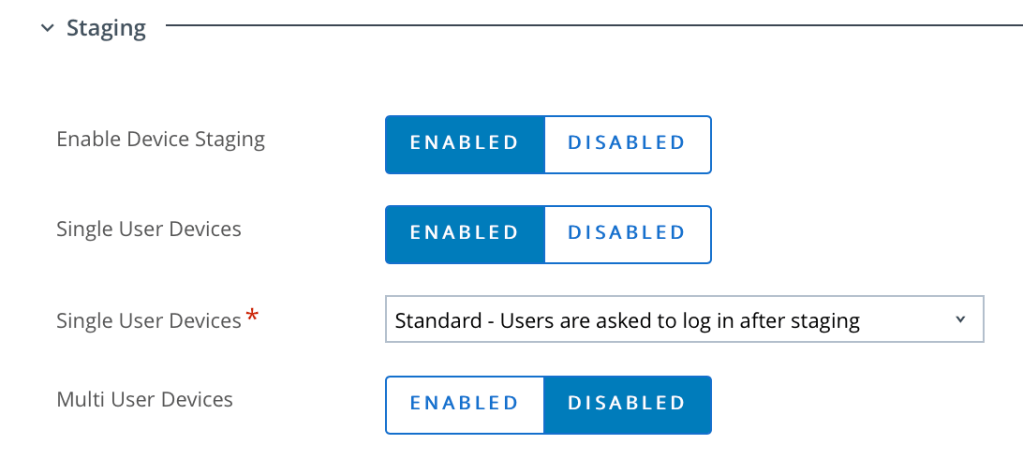Turn off device staging

[x=627, y=143]
